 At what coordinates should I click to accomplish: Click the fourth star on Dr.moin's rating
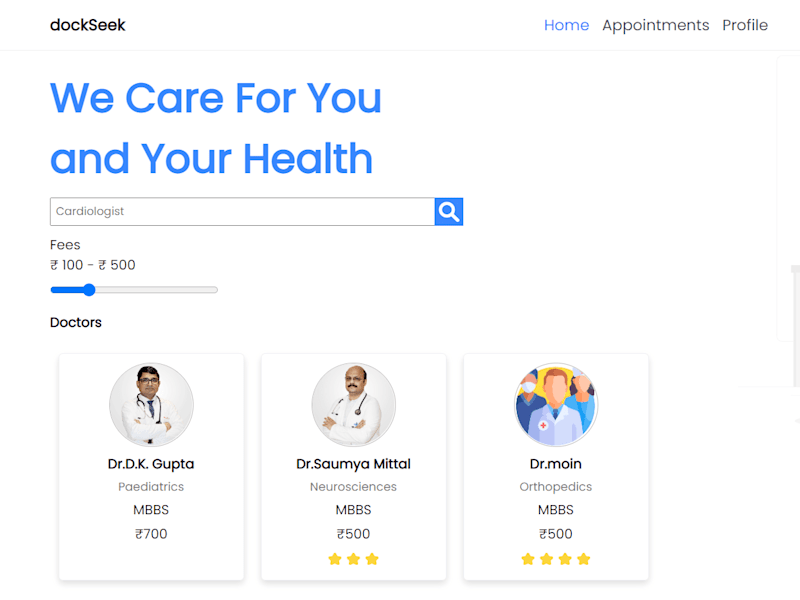click(584, 559)
